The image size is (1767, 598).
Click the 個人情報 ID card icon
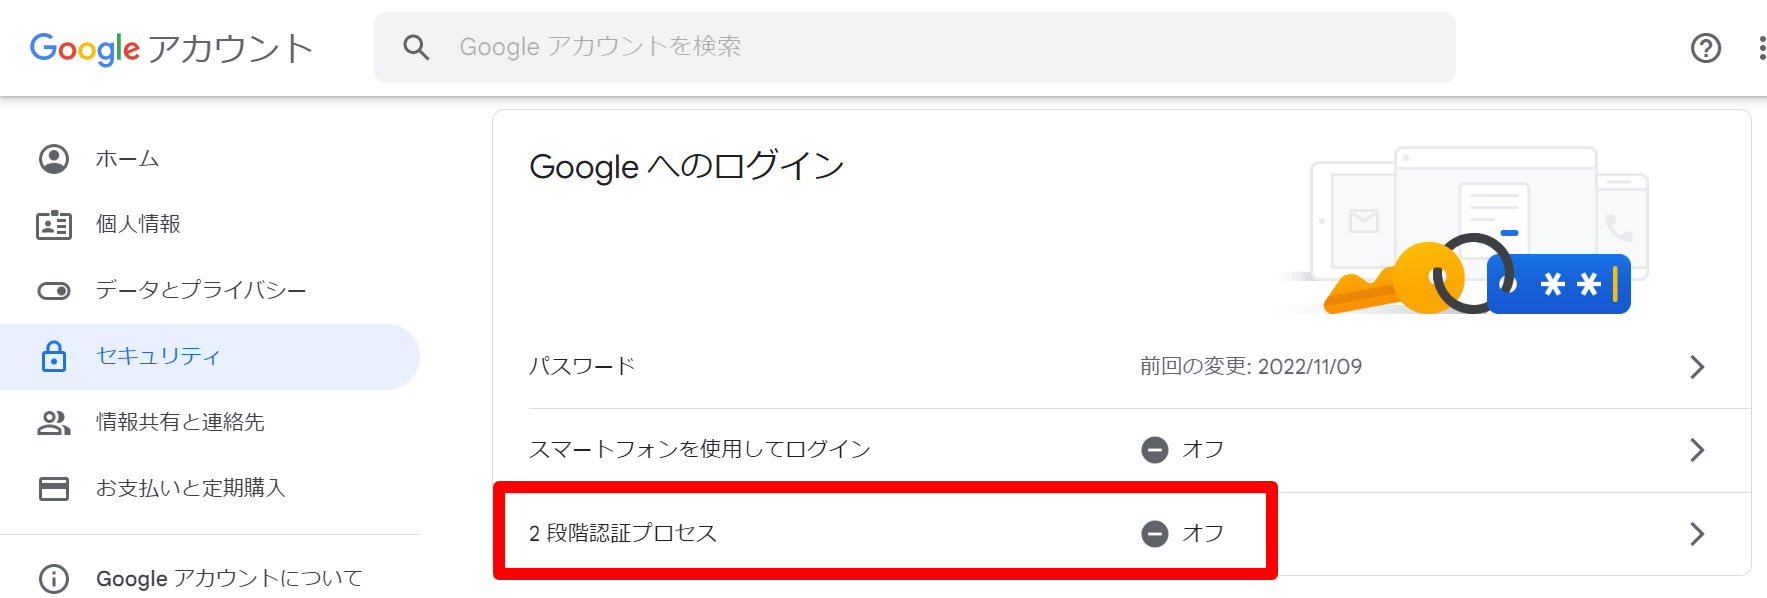coord(54,225)
